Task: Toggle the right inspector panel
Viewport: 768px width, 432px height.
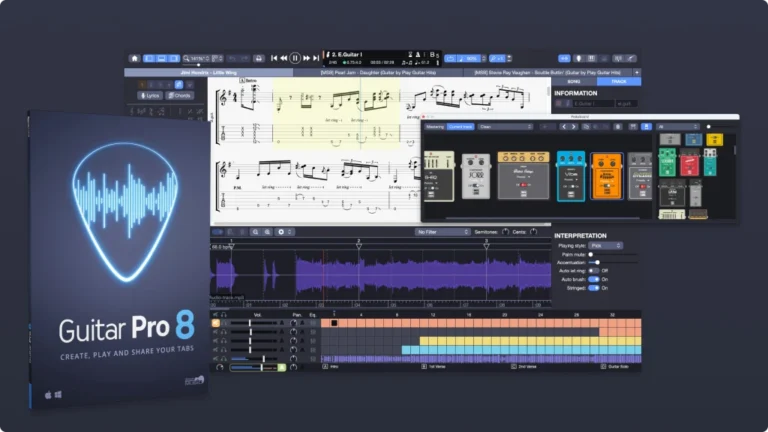Action: pos(174,58)
